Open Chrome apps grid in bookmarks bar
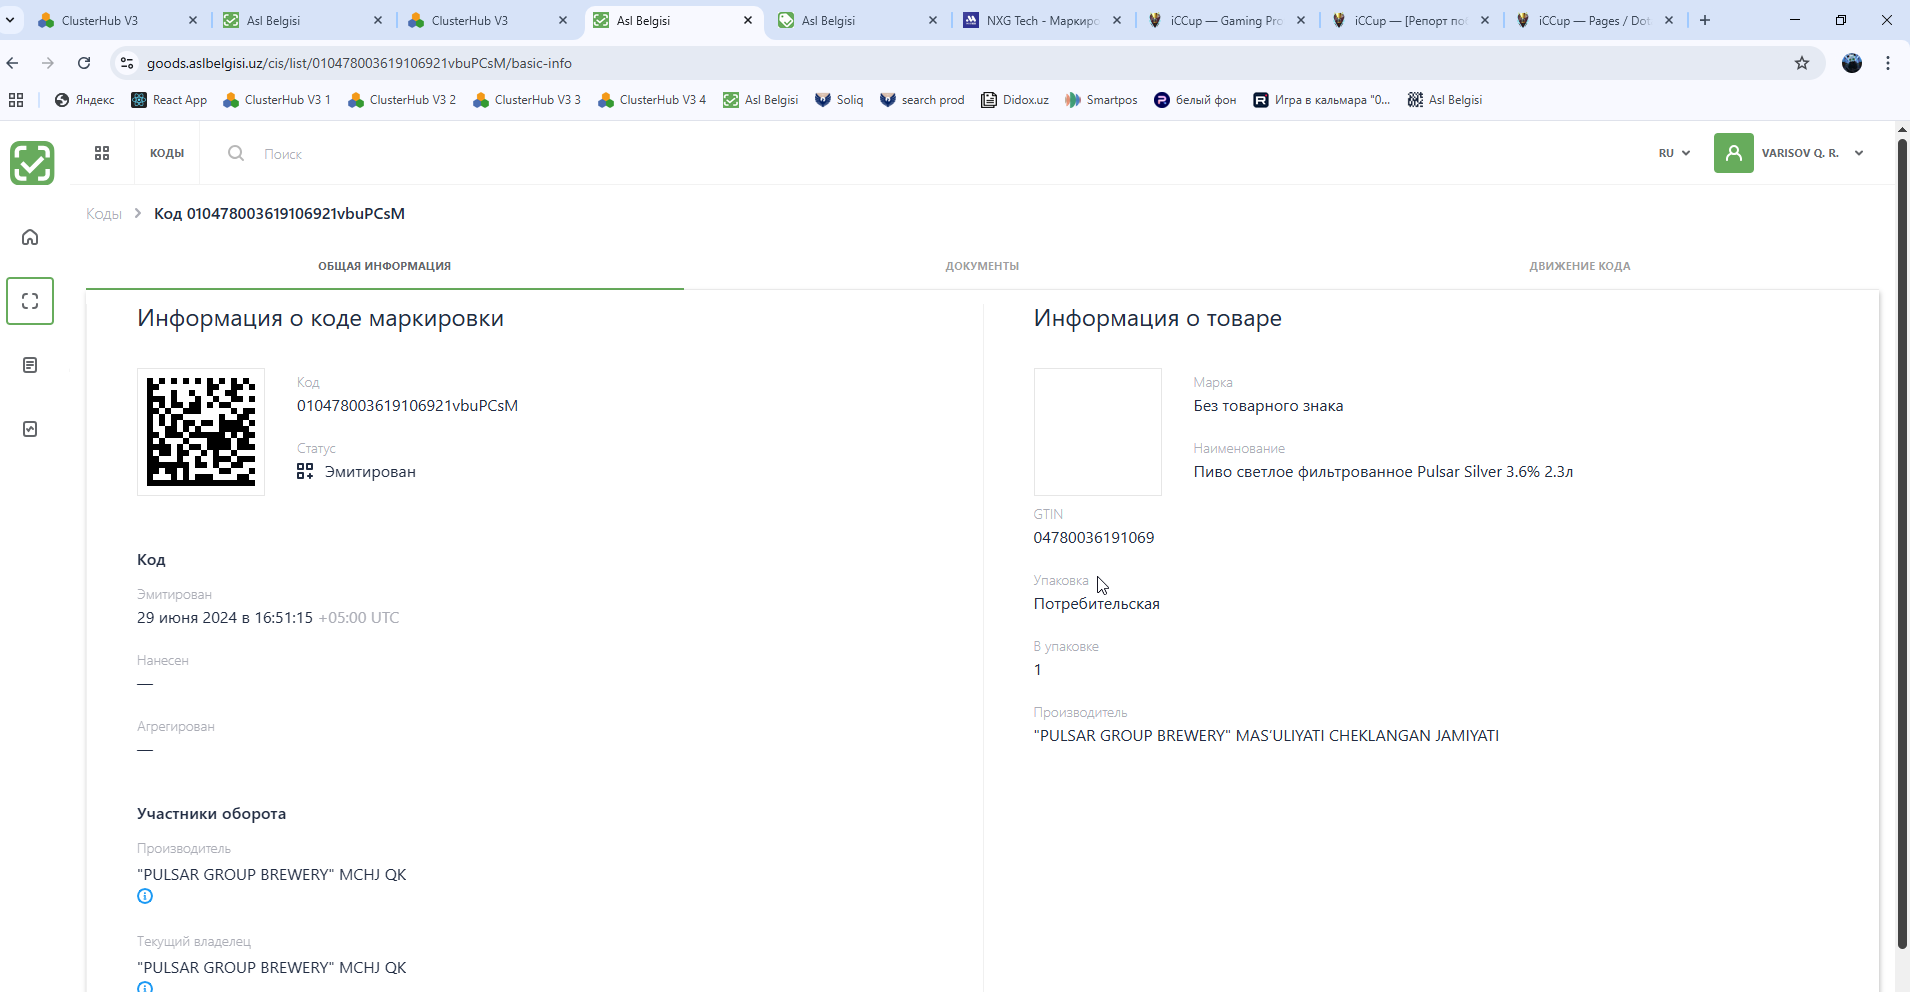Image resolution: width=1910 pixels, height=992 pixels. pyautogui.click(x=16, y=100)
